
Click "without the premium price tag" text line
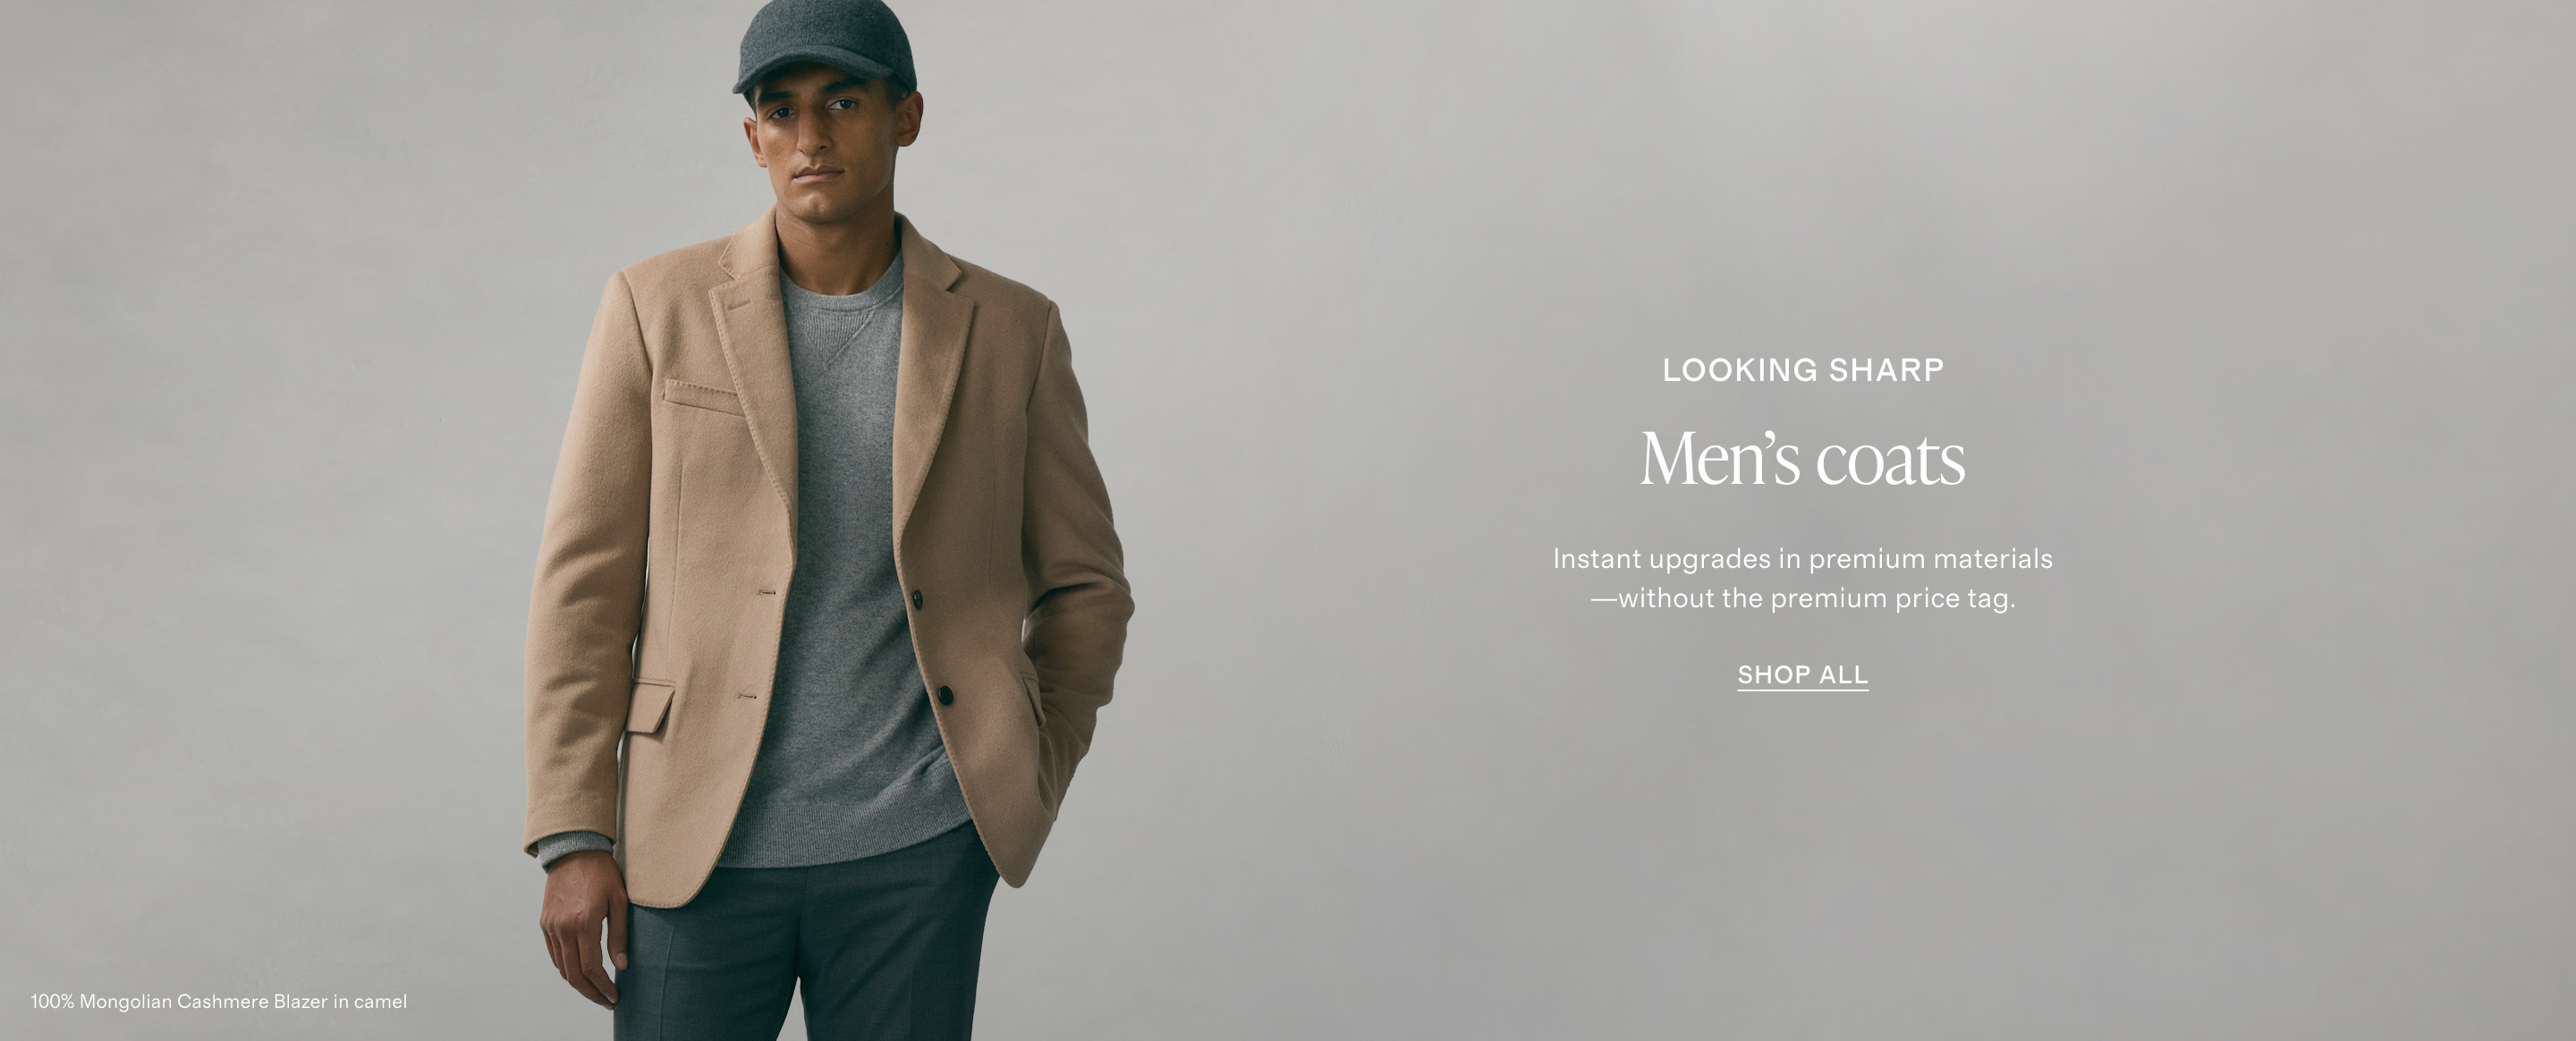(1802, 598)
